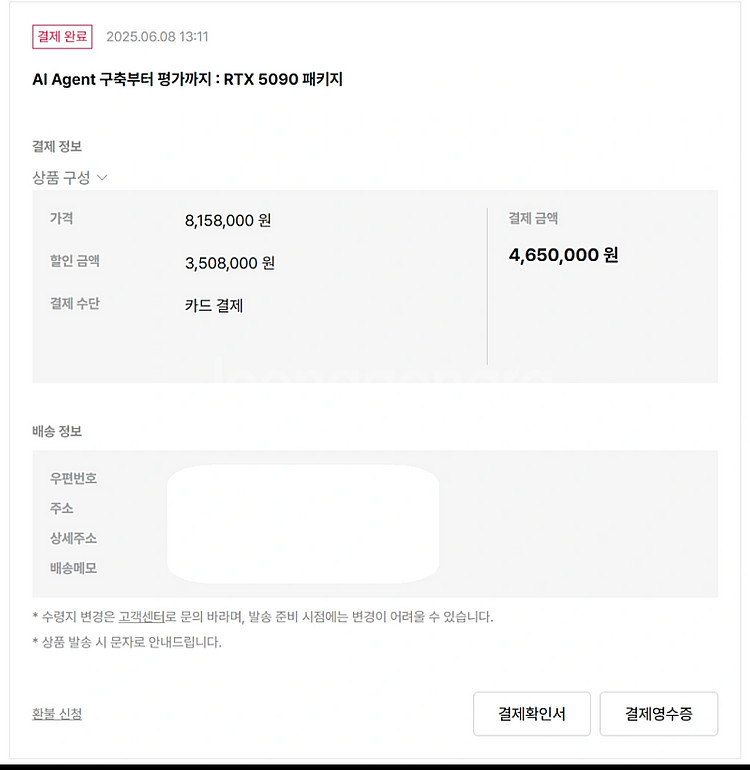The image size is (750, 770).
Task: Click the 카드 결제 payment method value
Action: pos(214,305)
